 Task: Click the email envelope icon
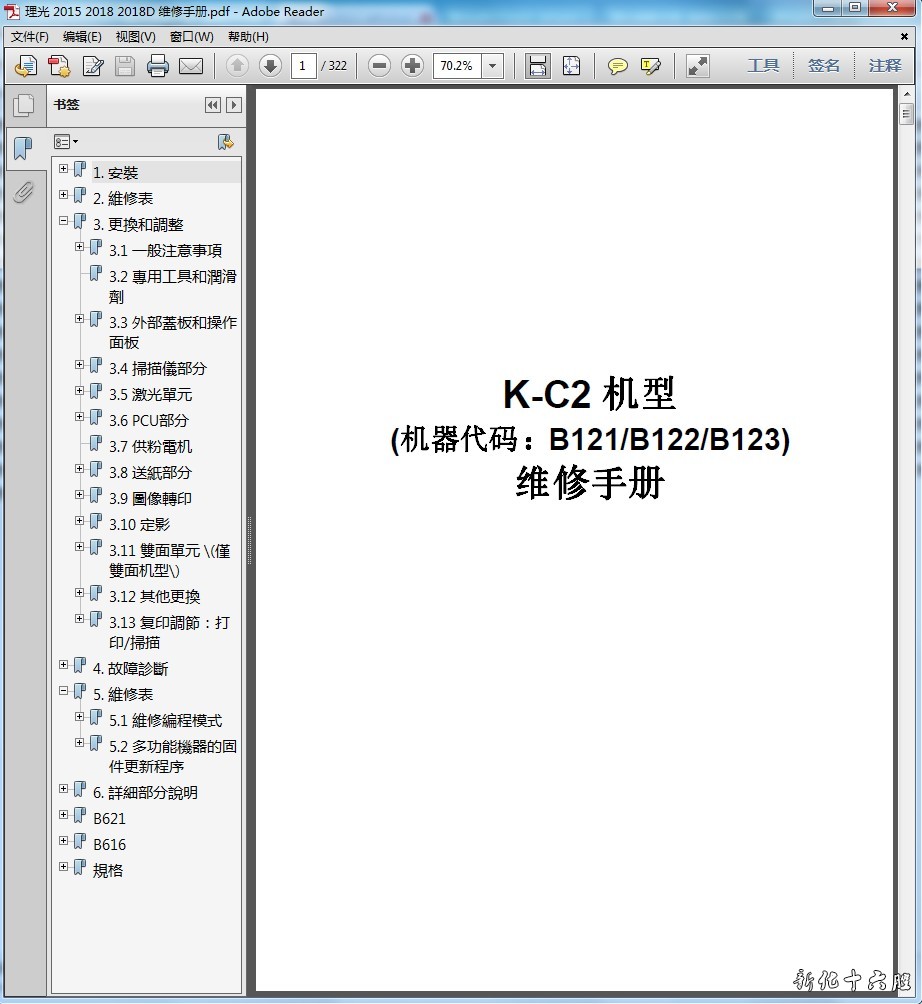(191, 66)
